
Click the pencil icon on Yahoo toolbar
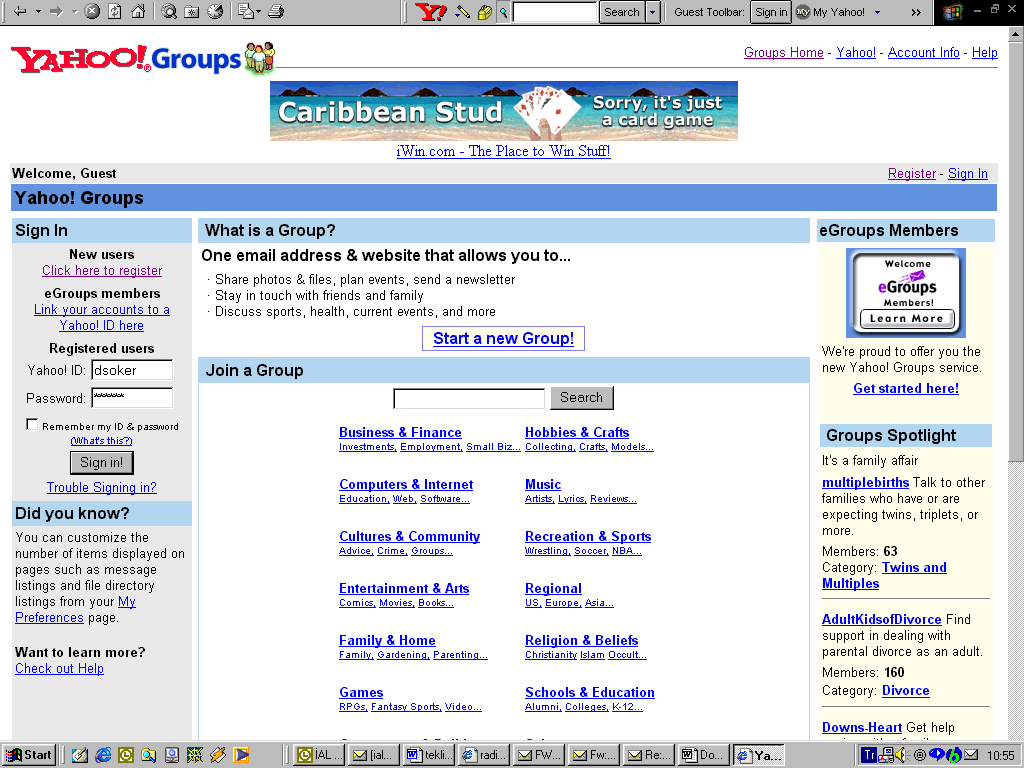(x=462, y=12)
